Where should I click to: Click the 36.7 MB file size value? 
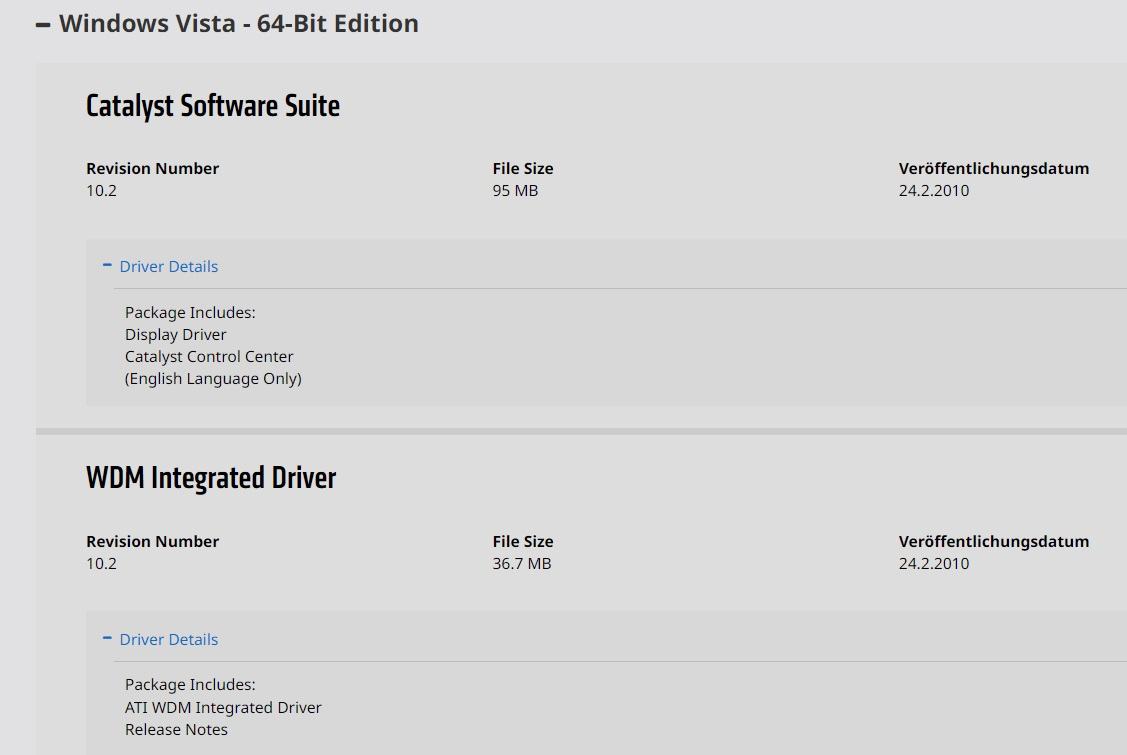[521, 564]
